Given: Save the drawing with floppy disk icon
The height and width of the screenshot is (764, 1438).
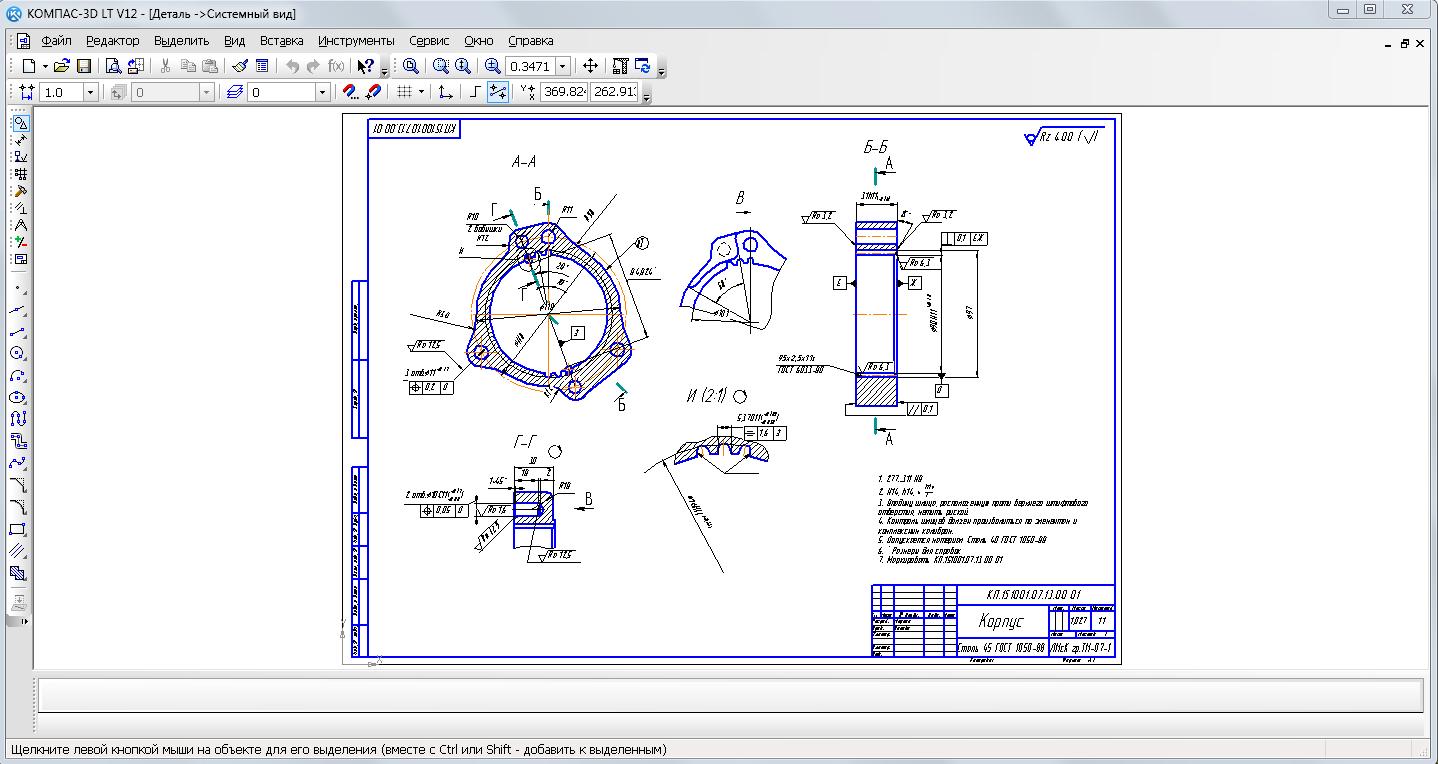Looking at the screenshot, I should tap(84, 66).
